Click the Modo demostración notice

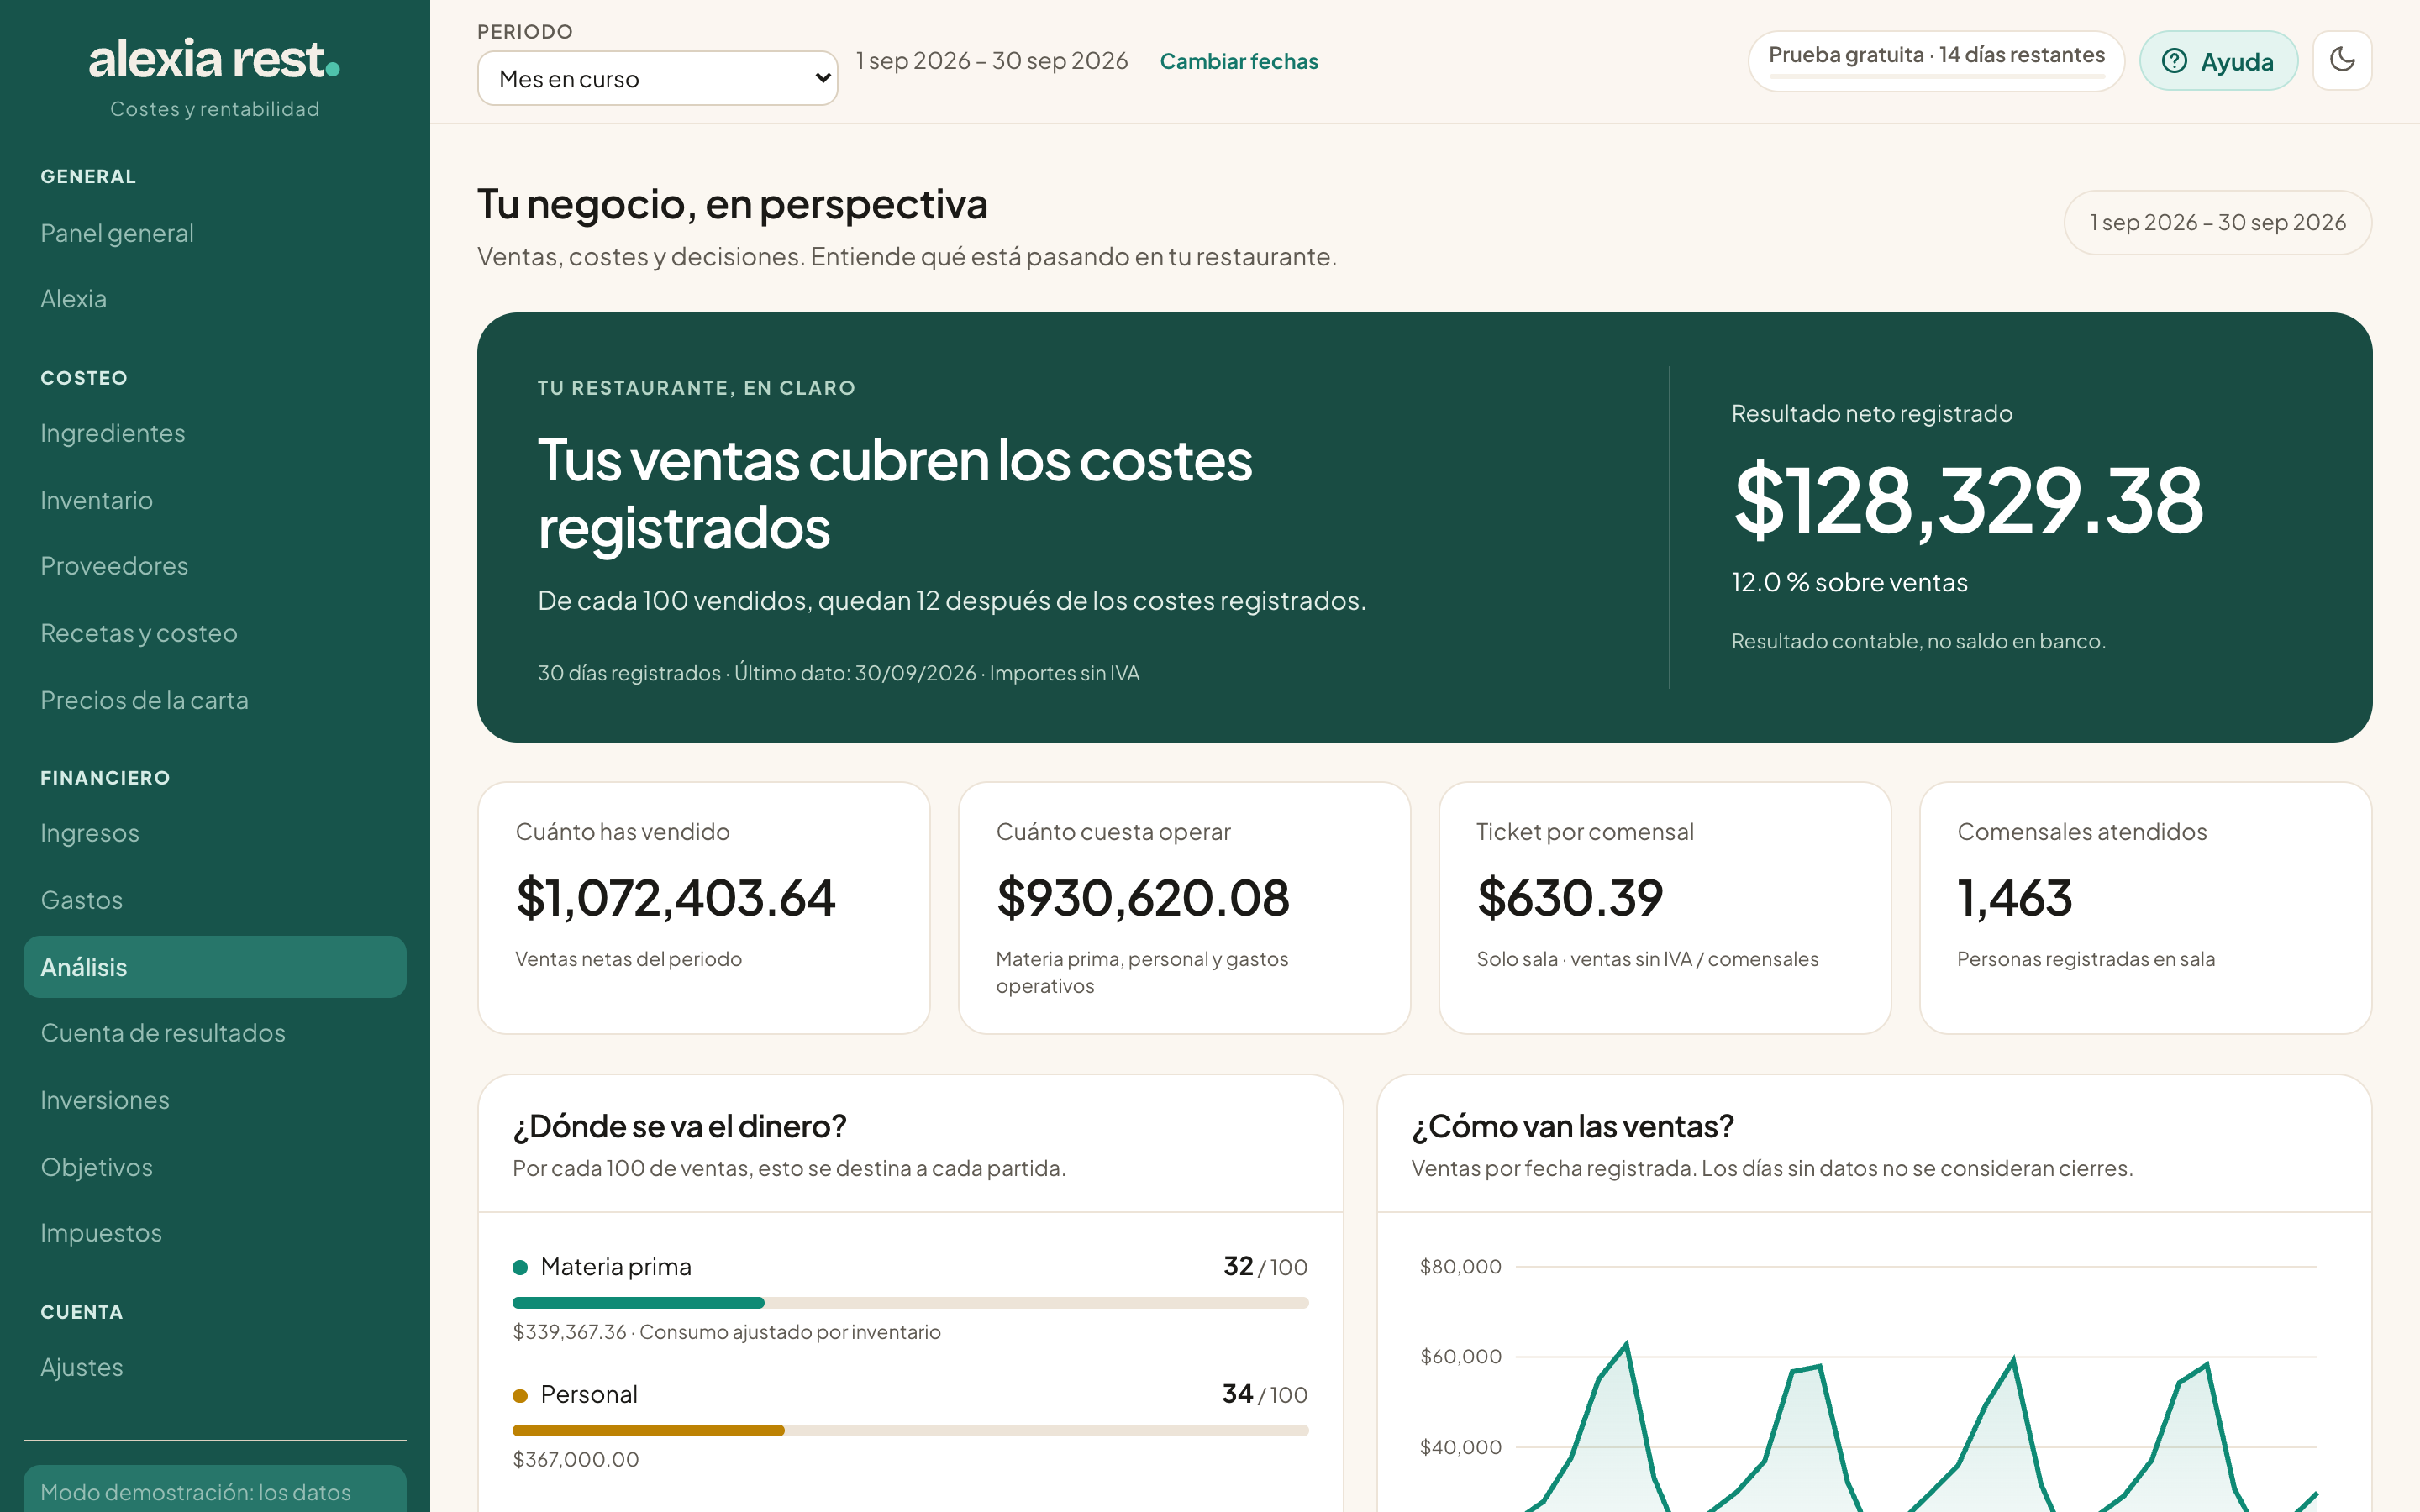point(214,1489)
